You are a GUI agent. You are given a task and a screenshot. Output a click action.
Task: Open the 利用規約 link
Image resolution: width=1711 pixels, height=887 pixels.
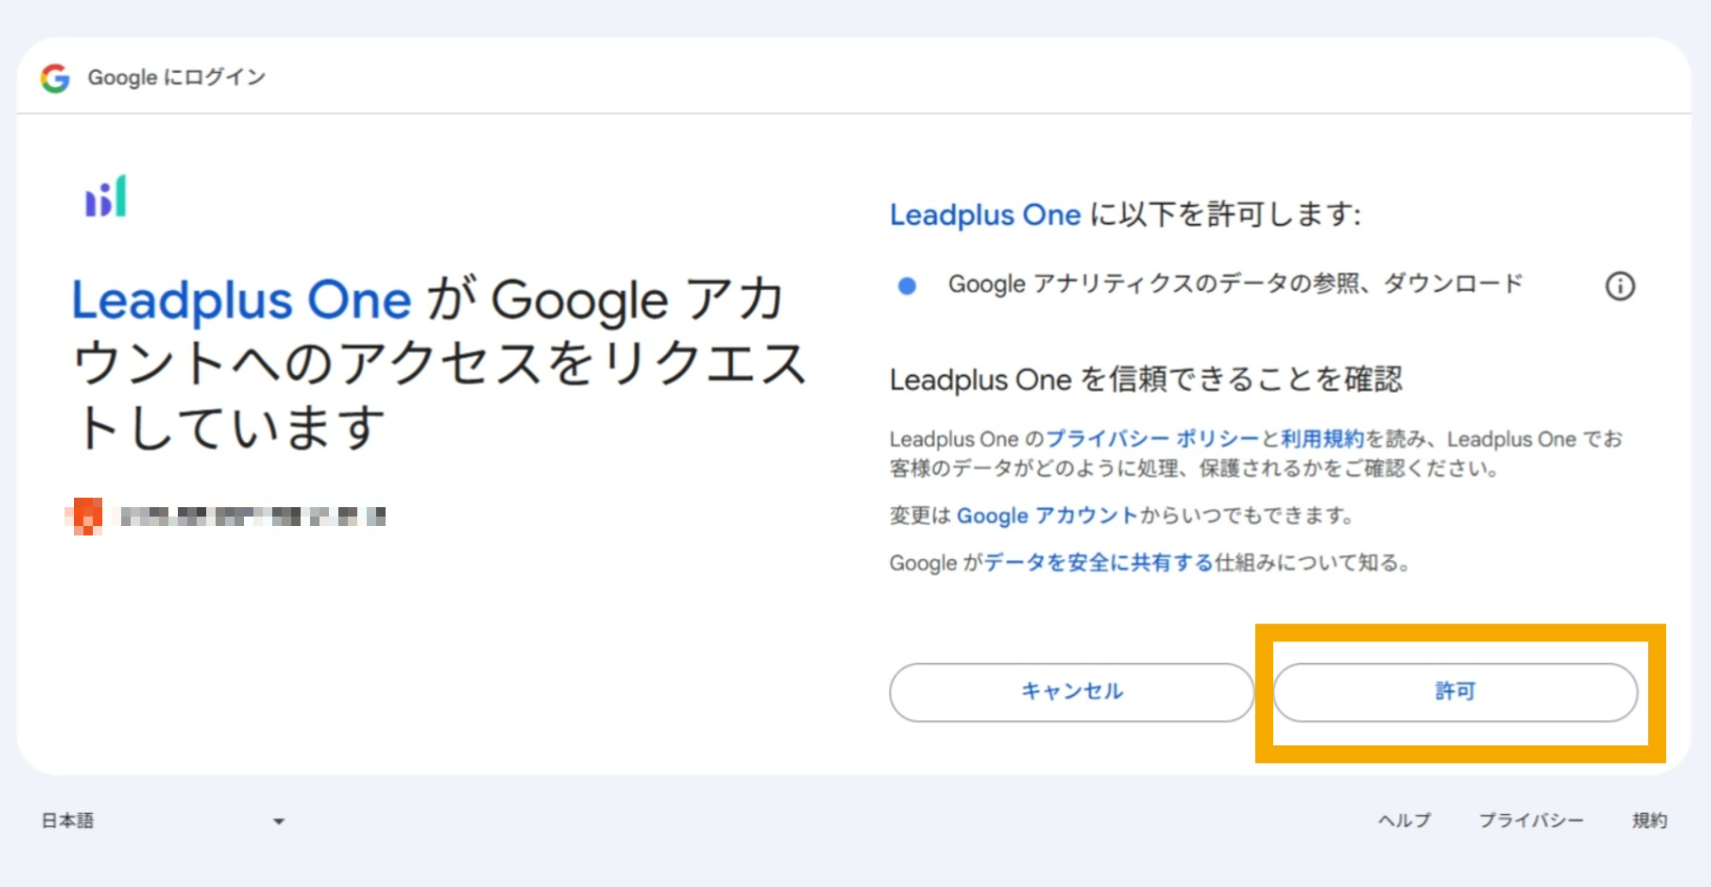click(1321, 439)
